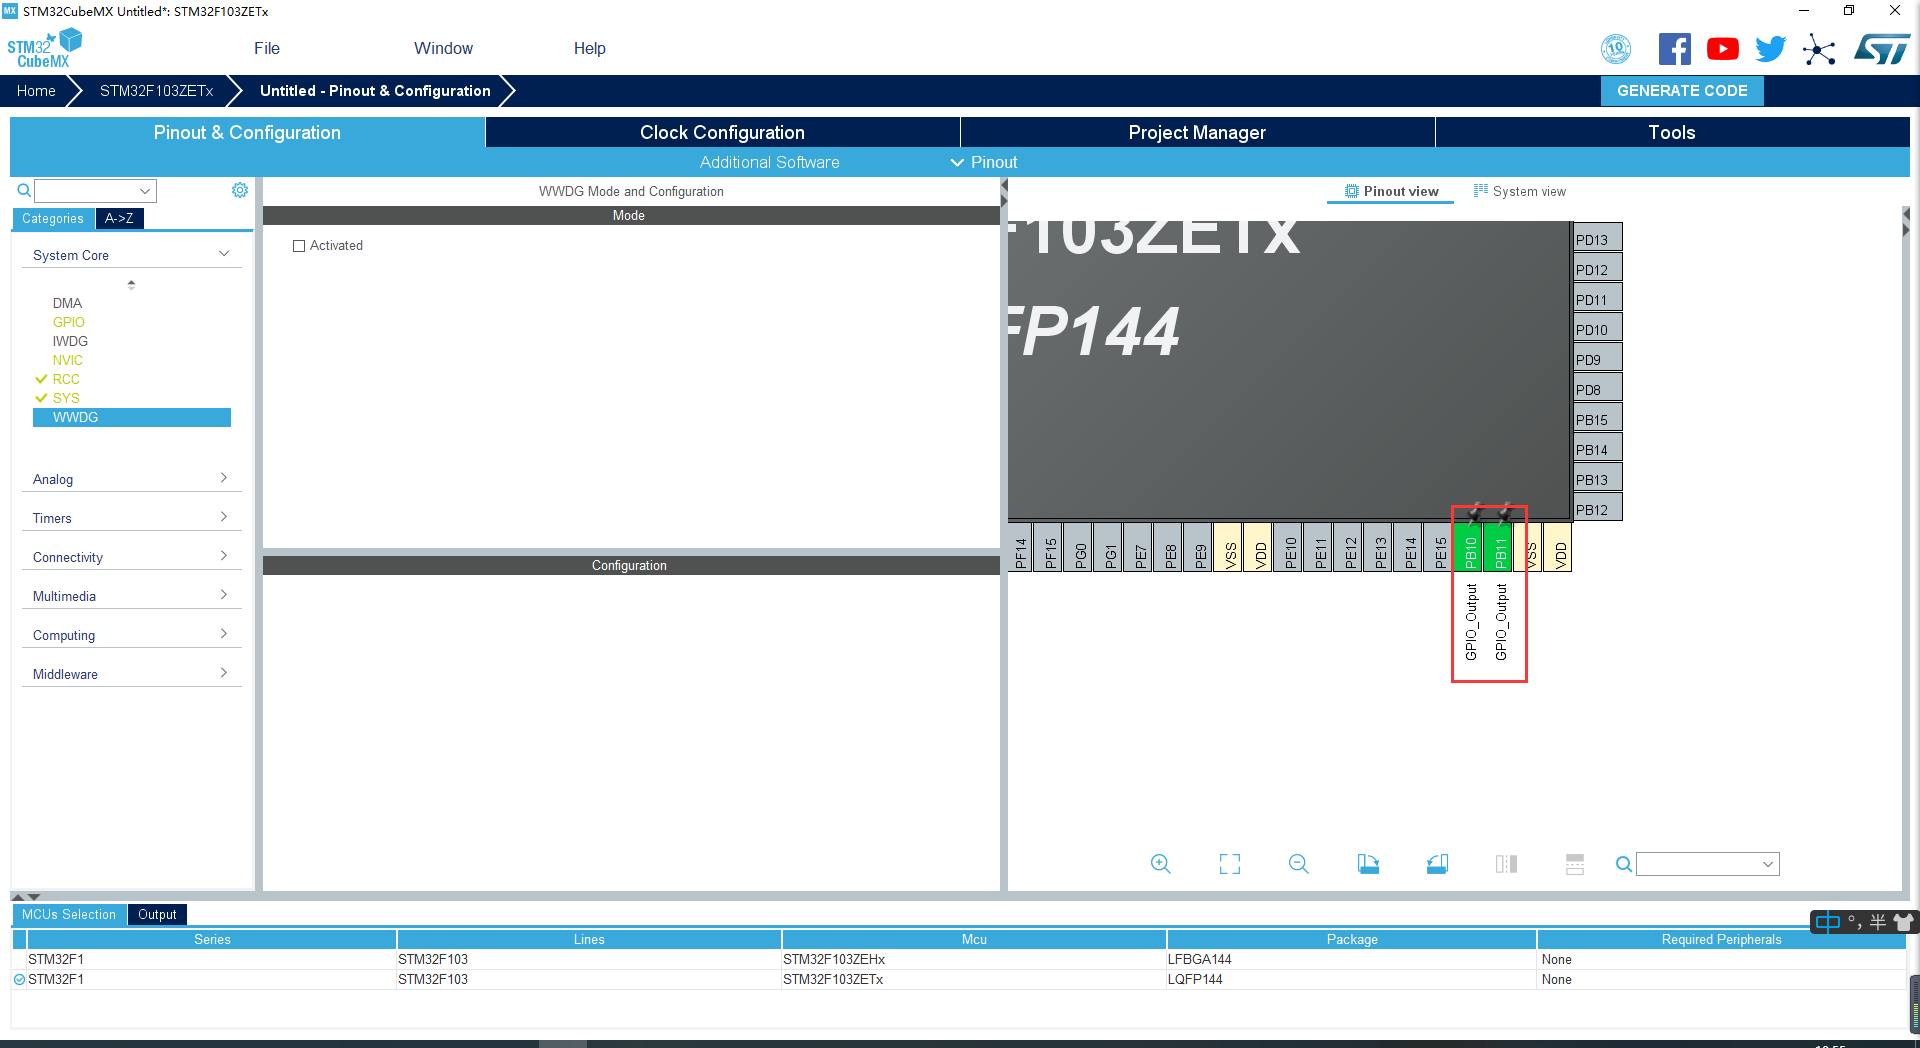Open the Output tab at bottom

(x=157, y=914)
